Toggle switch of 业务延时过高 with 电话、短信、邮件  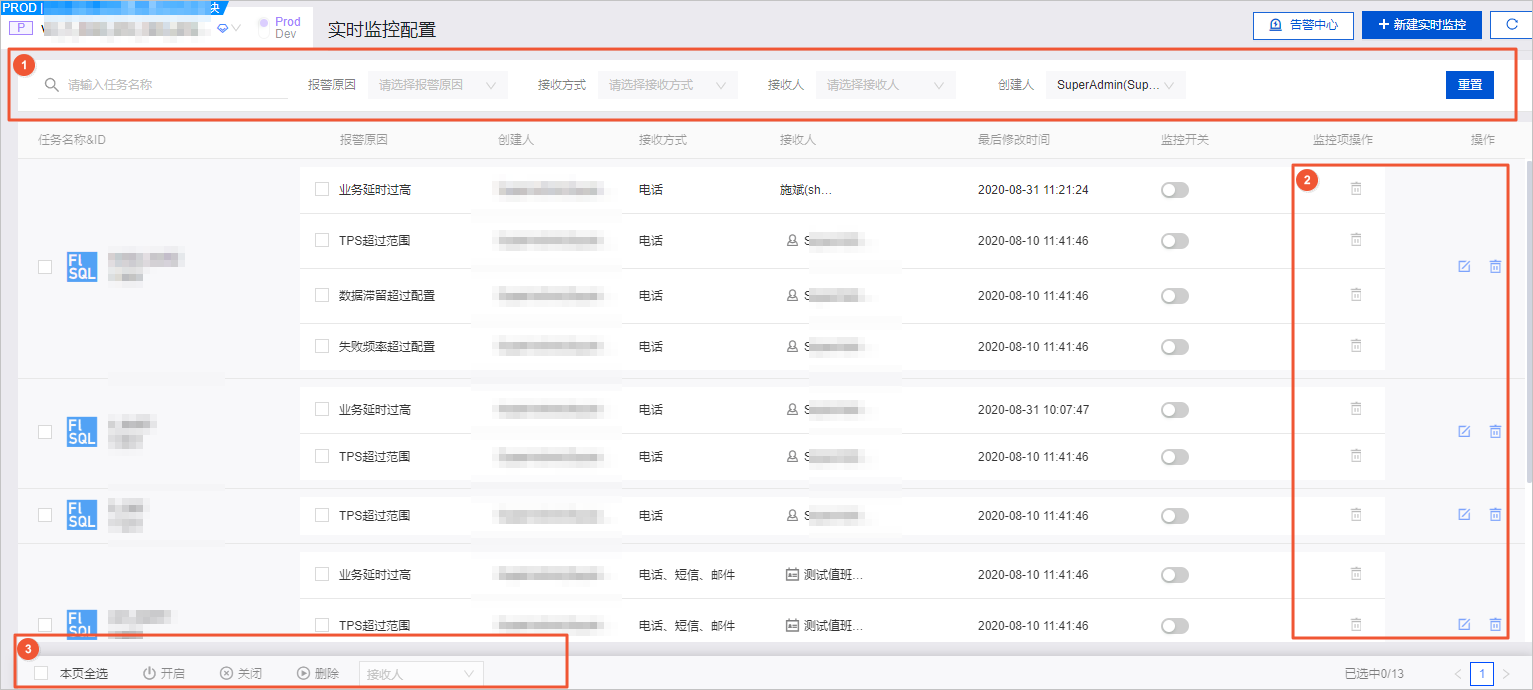coord(1175,575)
